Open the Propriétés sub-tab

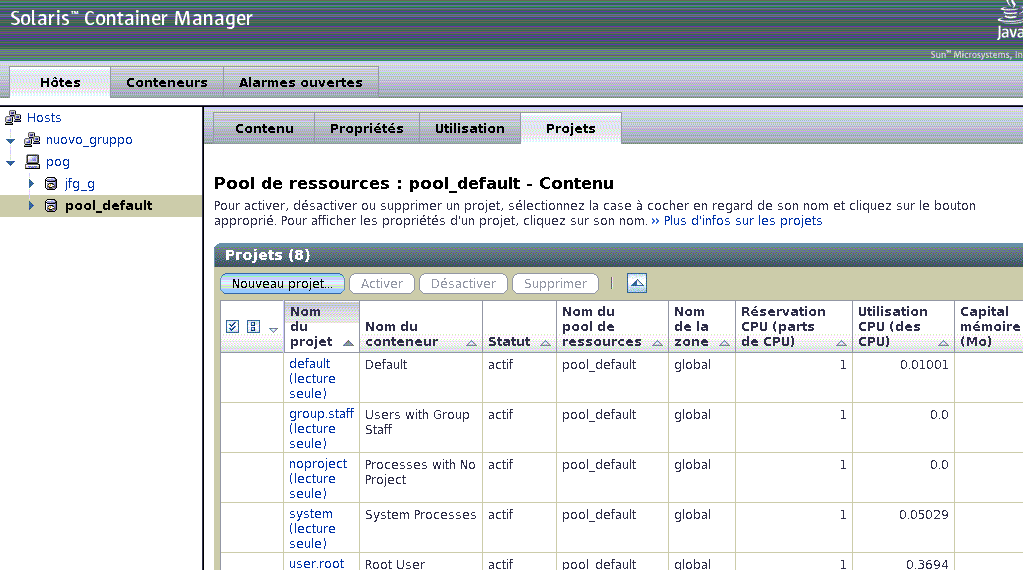coord(367,128)
